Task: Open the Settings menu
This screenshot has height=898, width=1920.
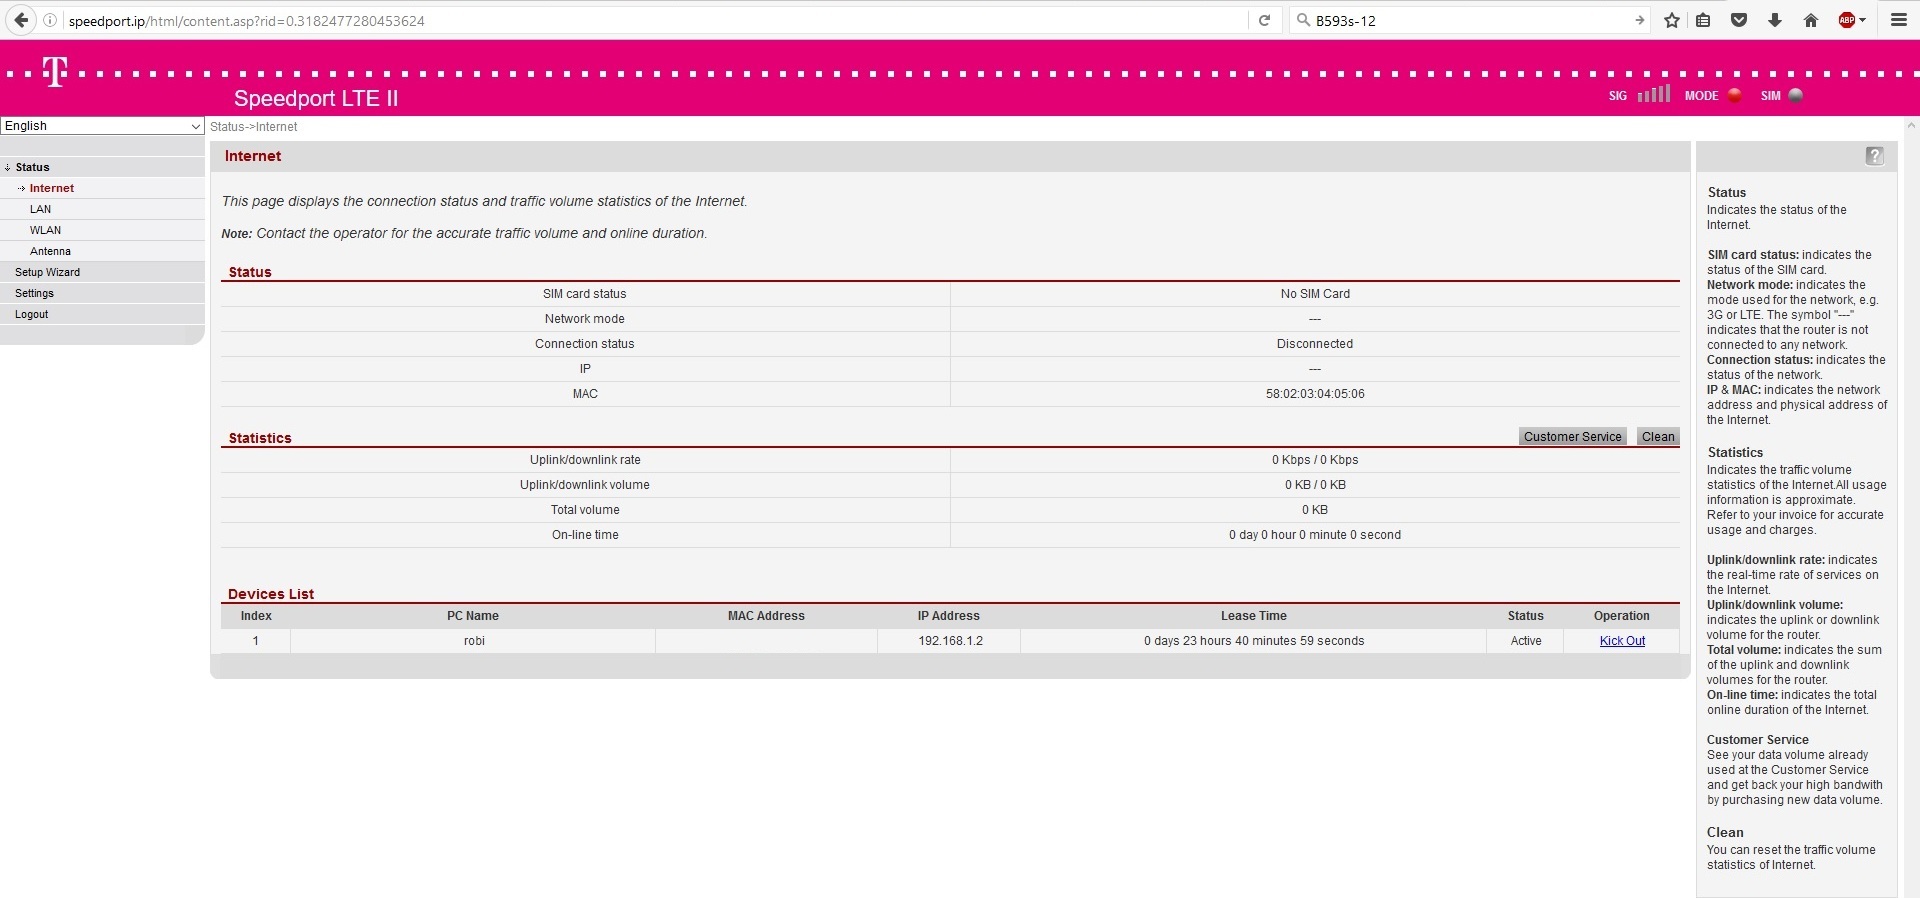Action: pos(34,293)
